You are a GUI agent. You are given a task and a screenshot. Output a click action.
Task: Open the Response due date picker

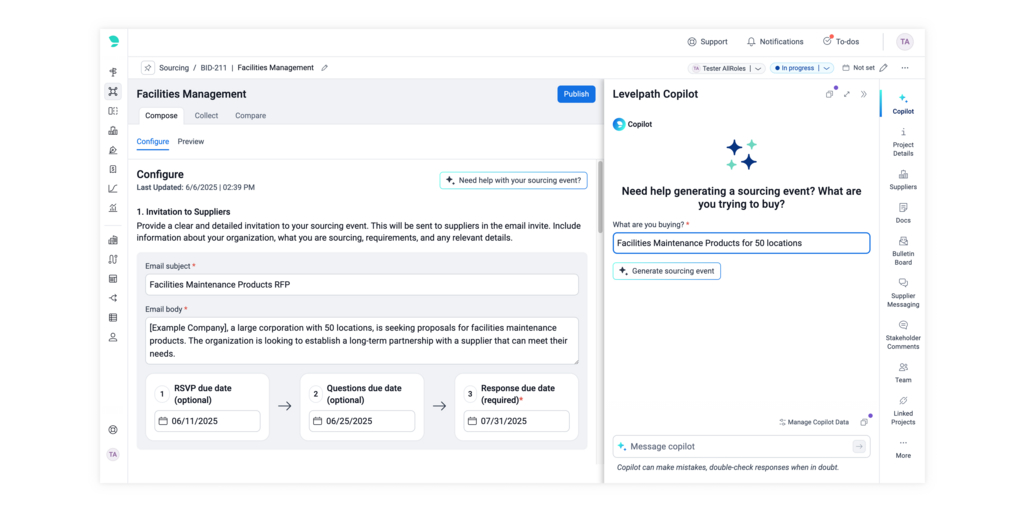516,421
